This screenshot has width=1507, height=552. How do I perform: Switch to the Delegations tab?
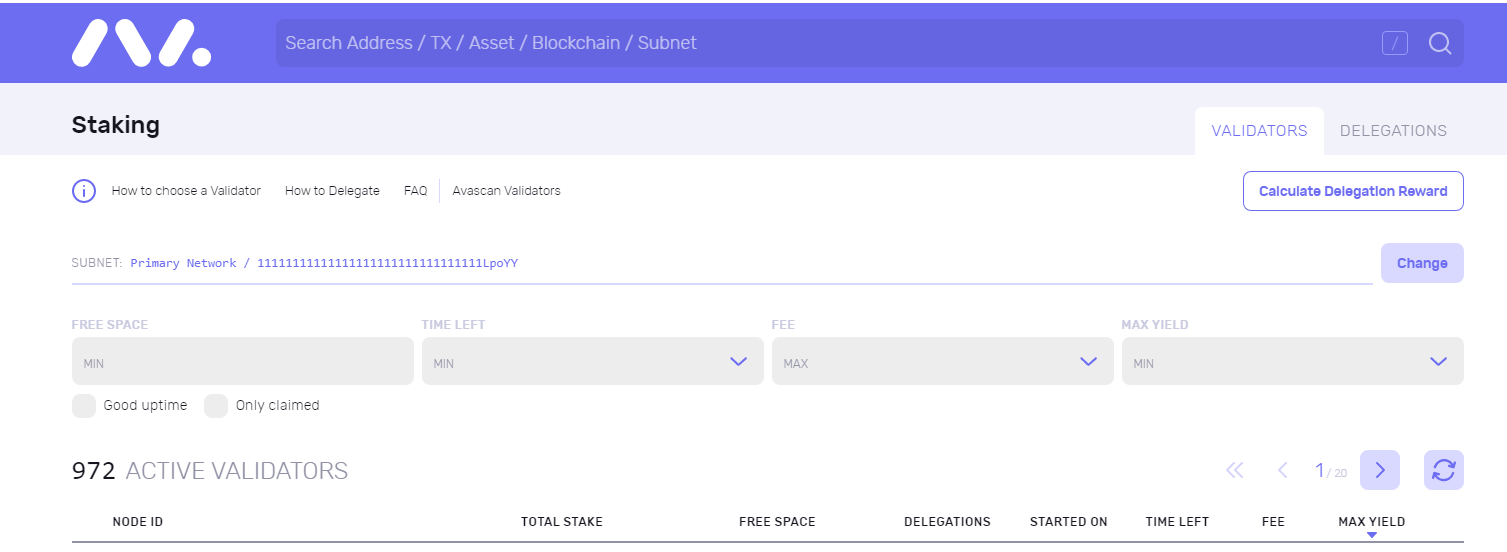click(x=1393, y=131)
